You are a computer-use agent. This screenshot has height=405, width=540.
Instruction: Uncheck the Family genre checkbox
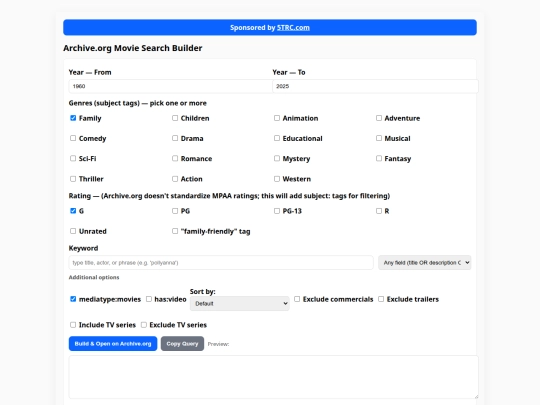73,118
